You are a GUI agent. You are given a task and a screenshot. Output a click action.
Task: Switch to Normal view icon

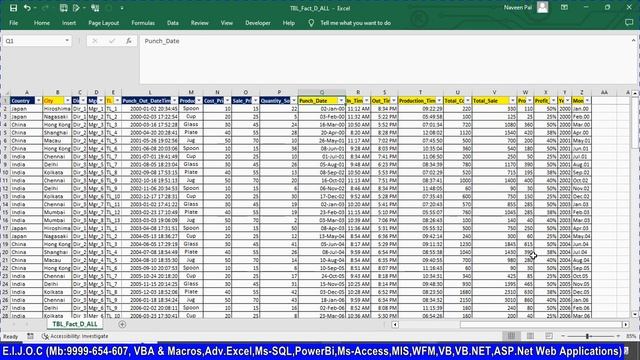[x=511, y=336]
